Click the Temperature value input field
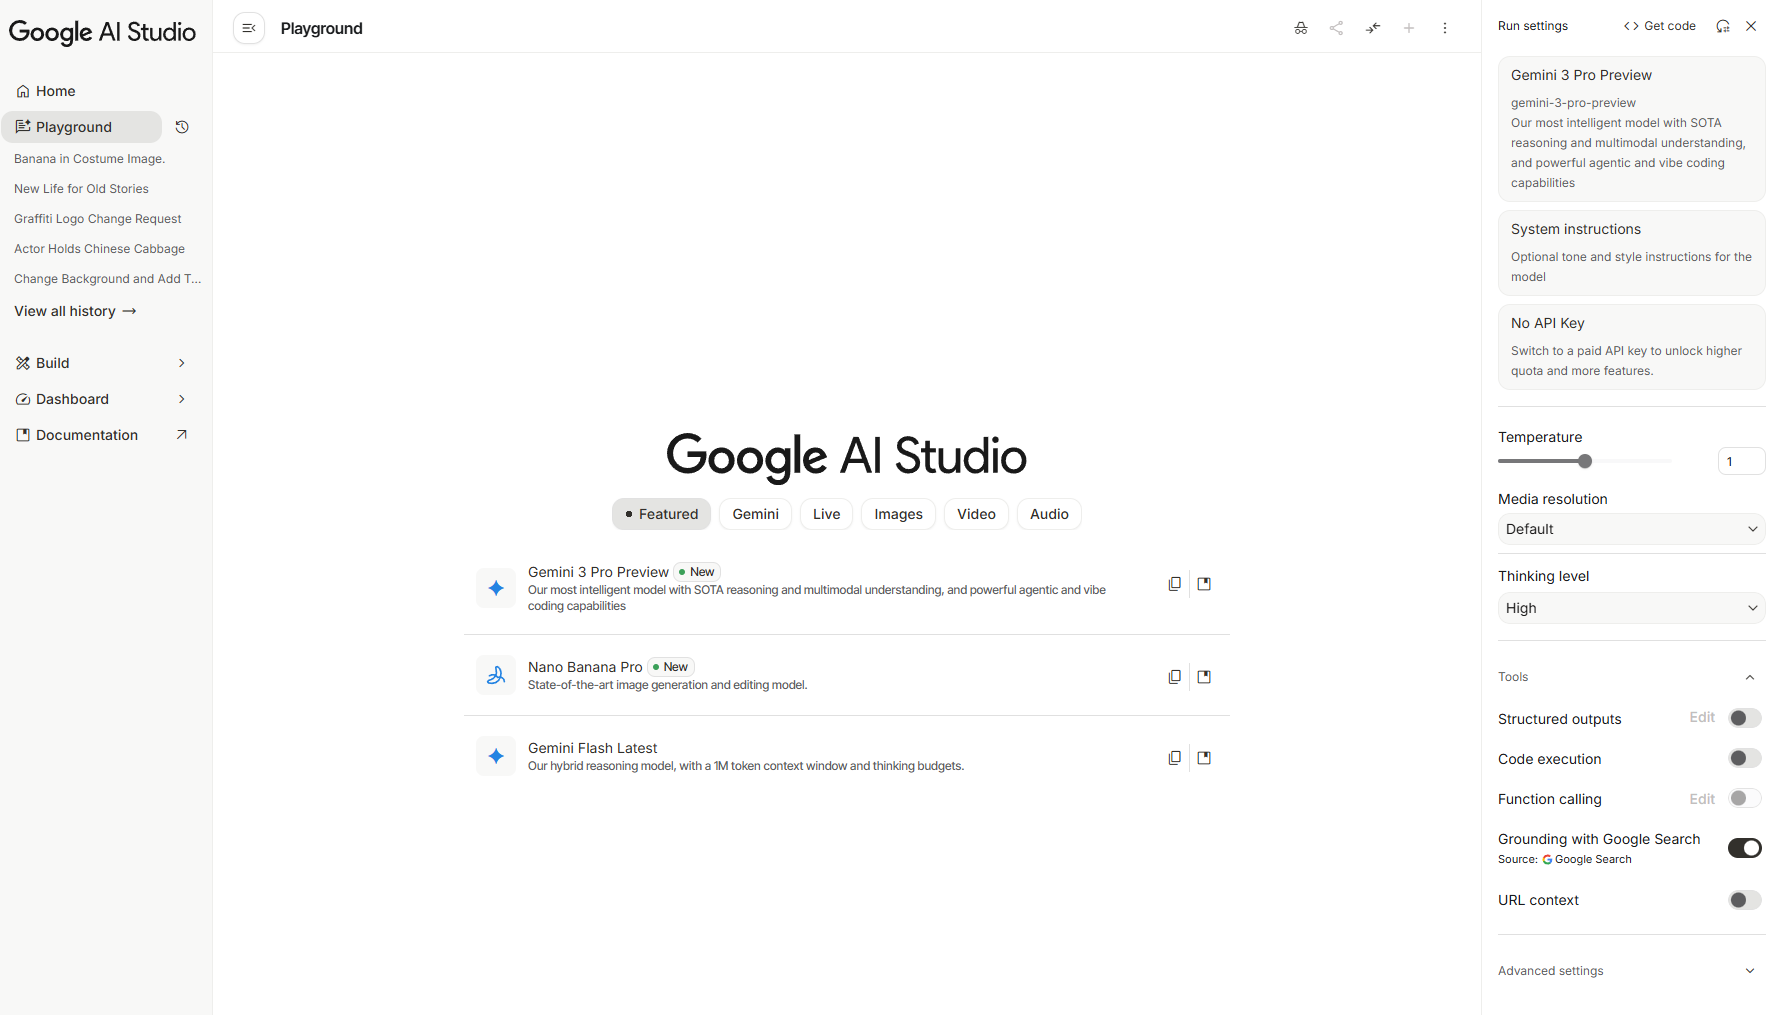This screenshot has height=1015, width=1775. (x=1741, y=461)
